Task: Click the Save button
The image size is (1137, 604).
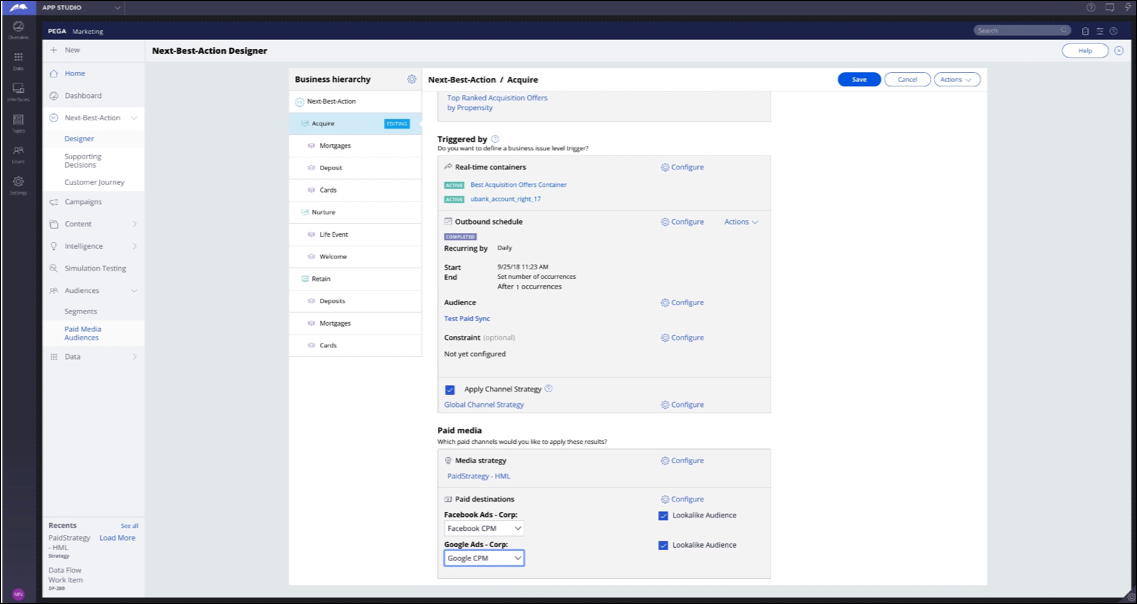Action: (x=859, y=79)
